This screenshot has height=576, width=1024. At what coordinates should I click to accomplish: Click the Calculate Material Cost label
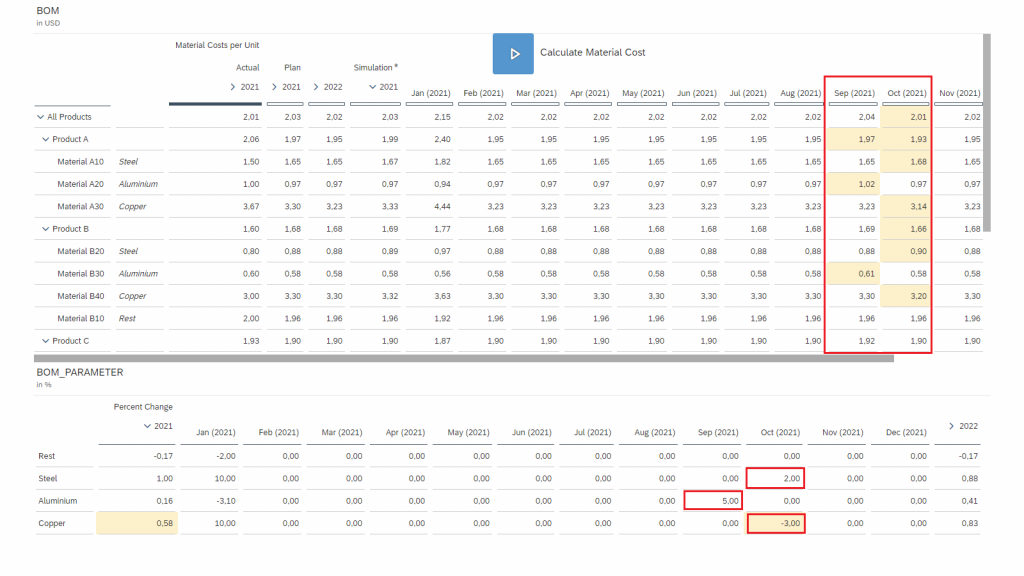coord(592,53)
